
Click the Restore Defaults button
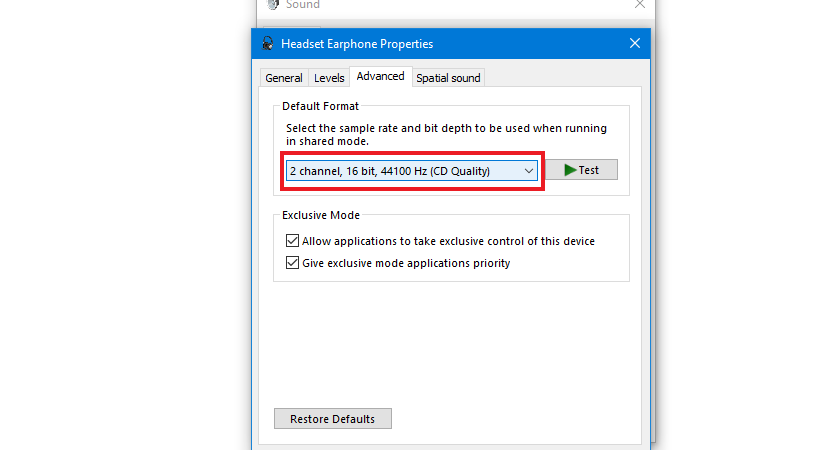(333, 419)
